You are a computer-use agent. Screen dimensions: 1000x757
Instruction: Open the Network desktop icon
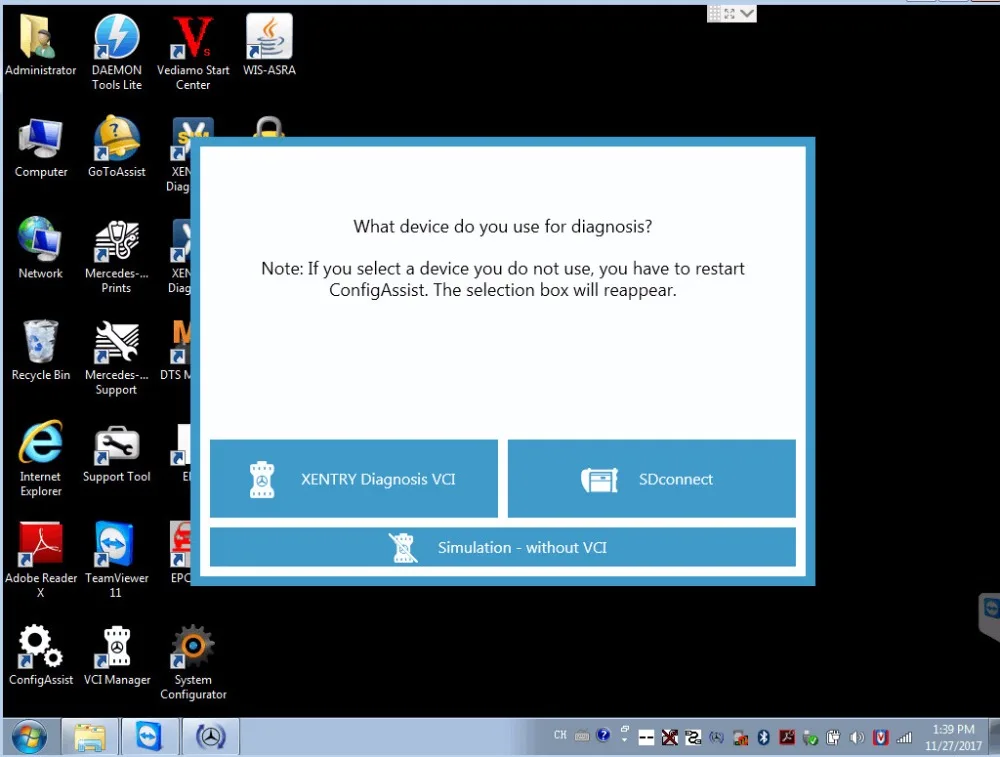tap(40, 249)
